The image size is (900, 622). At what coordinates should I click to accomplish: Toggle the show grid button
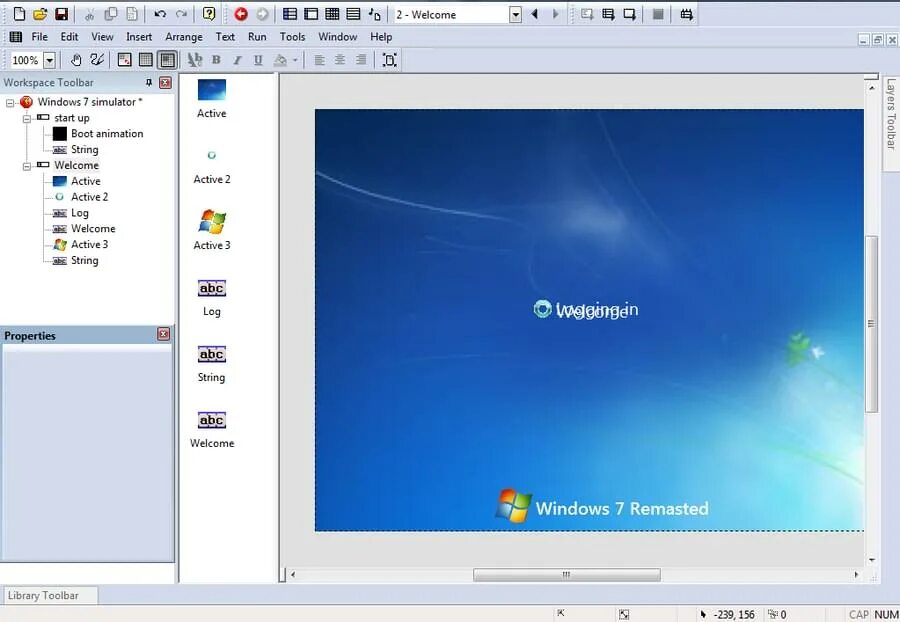click(146, 60)
